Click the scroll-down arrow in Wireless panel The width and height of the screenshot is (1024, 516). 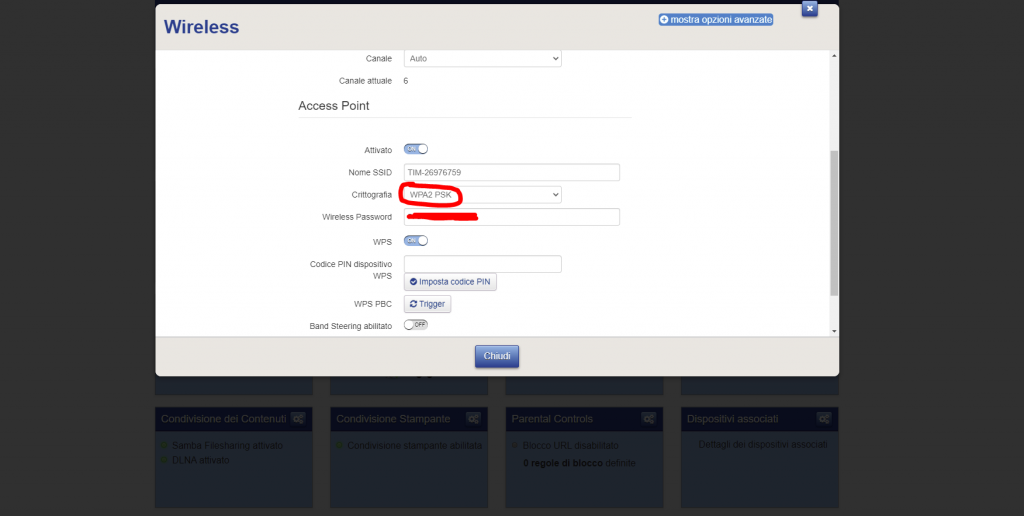(834, 330)
